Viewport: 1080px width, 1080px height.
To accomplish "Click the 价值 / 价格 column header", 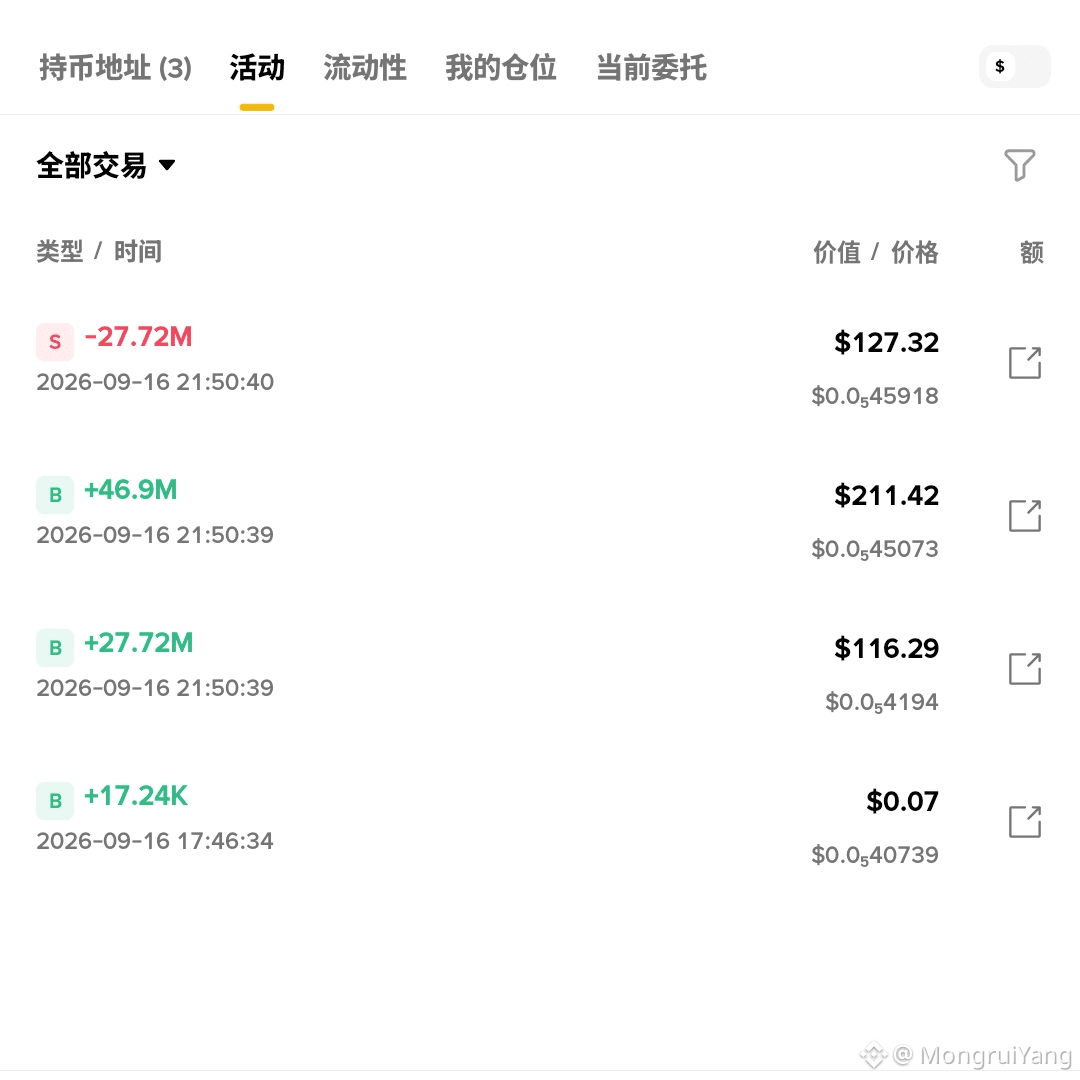I will click(875, 252).
